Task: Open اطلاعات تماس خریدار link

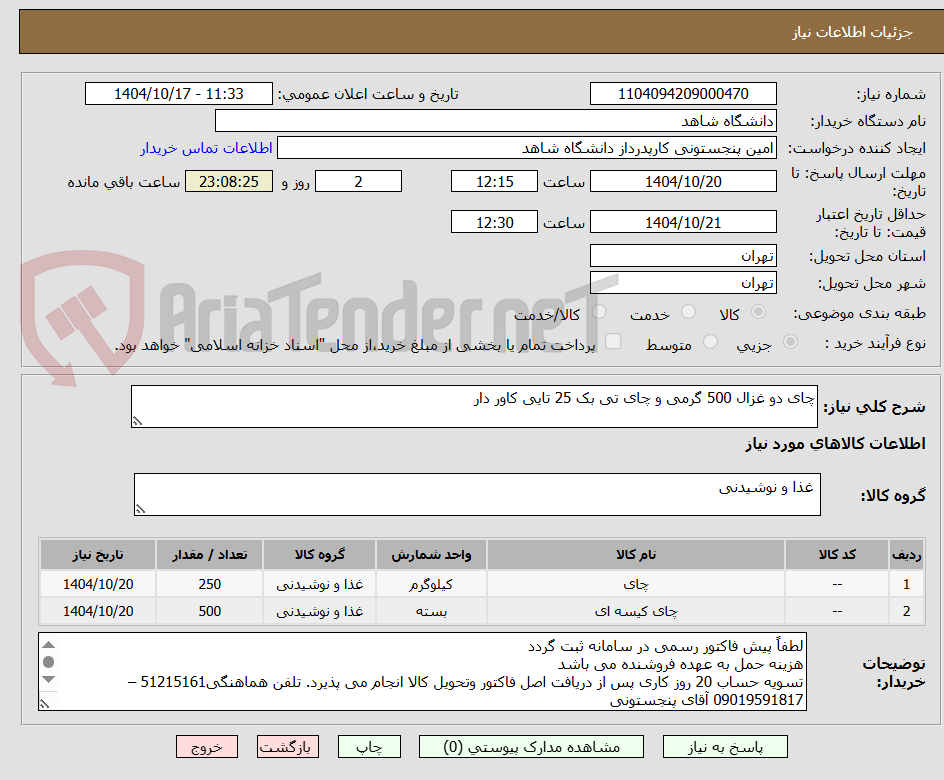Action: (x=206, y=148)
